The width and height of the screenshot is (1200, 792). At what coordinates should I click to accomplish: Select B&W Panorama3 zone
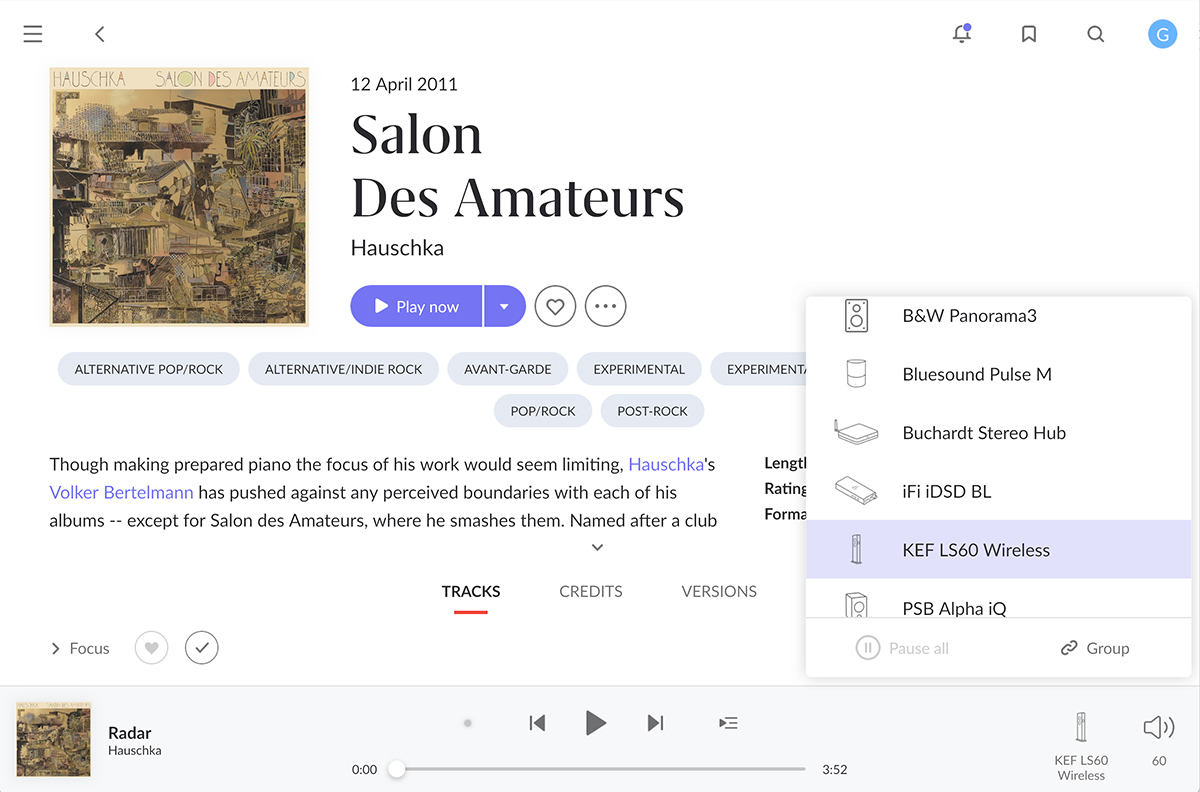point(998,316)
